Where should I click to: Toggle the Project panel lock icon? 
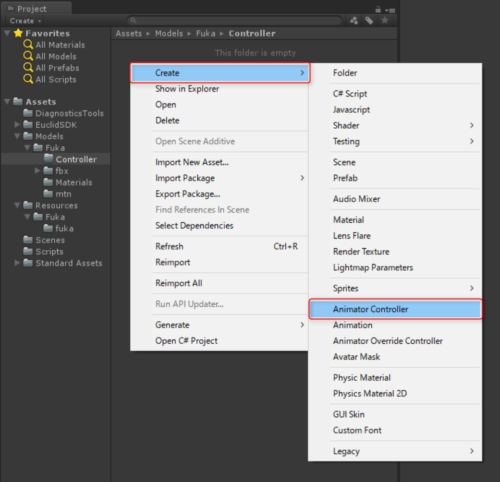click(x=378, y=10)
